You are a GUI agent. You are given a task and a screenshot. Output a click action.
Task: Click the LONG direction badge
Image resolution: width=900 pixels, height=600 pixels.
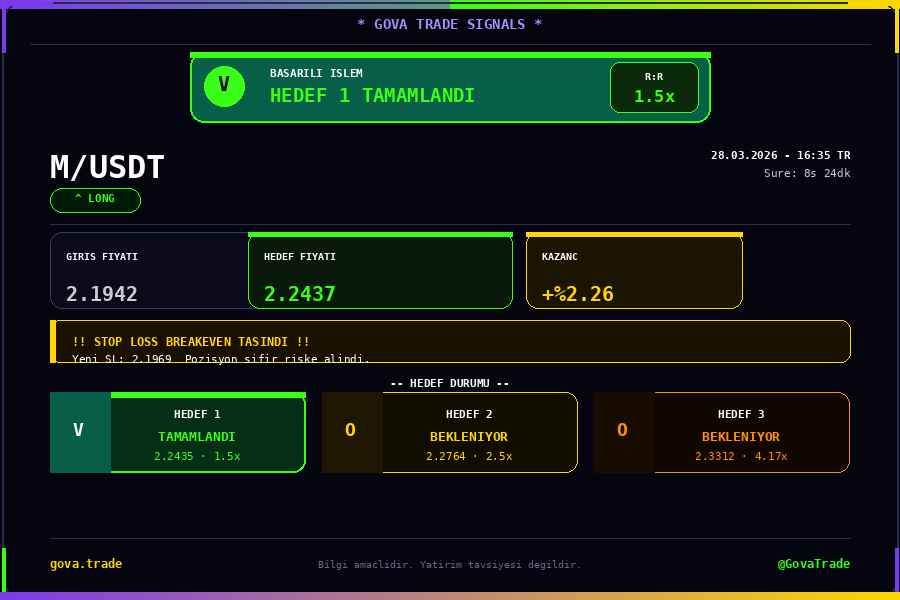coord(95,200)
